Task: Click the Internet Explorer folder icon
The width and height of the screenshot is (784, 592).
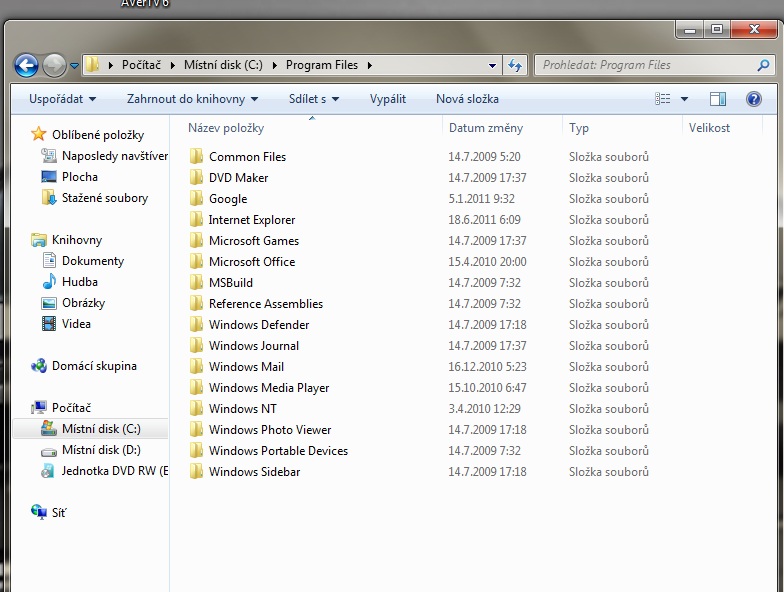Action: [x=196, y=220]
